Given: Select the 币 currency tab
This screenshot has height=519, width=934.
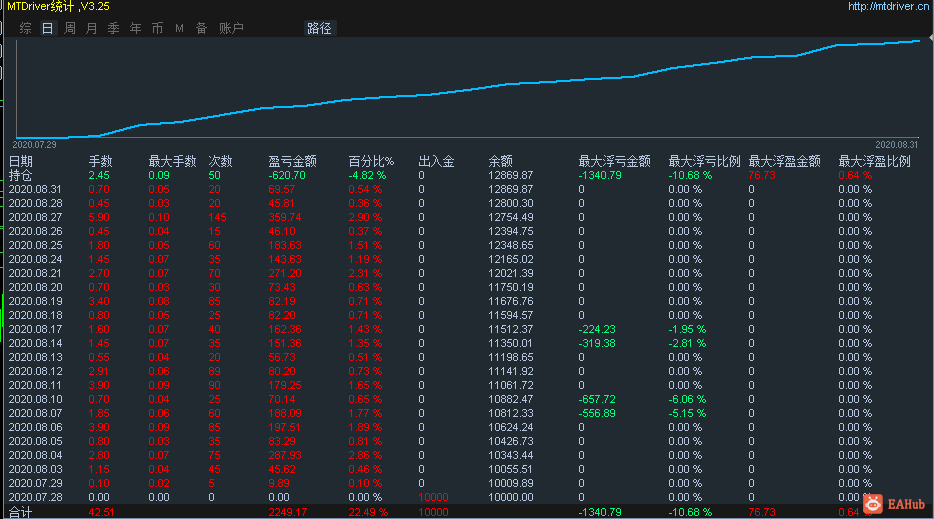Looking at the screenshot, I should (157, 29).
